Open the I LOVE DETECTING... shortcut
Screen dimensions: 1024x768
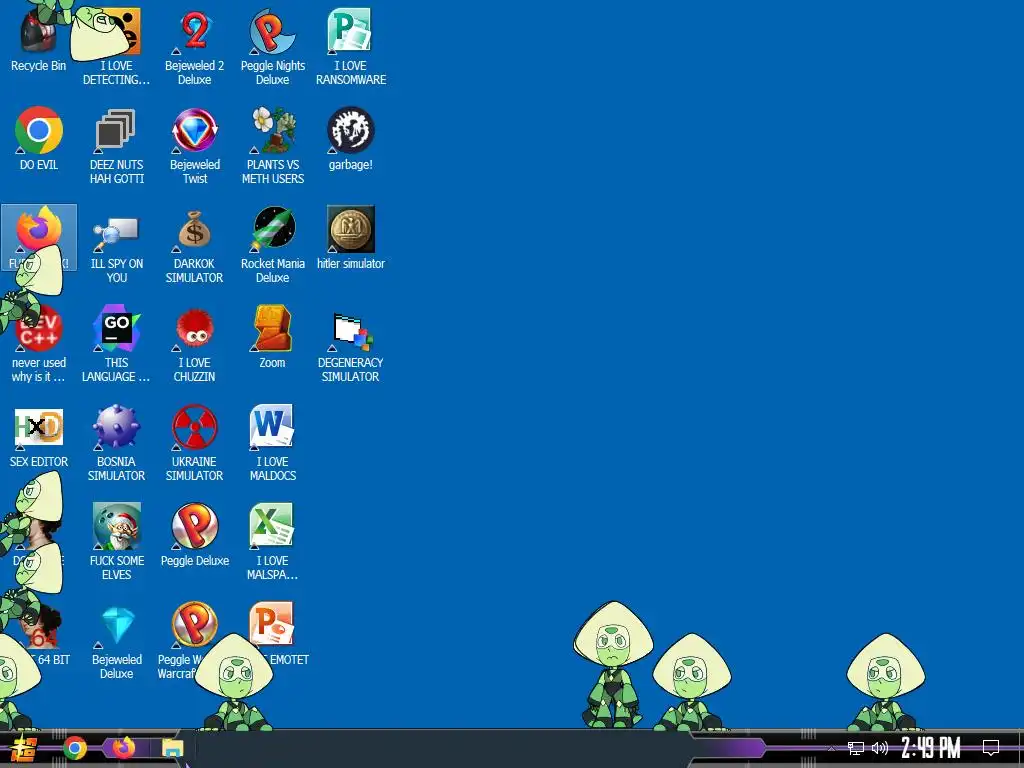(x=116, y=46)
